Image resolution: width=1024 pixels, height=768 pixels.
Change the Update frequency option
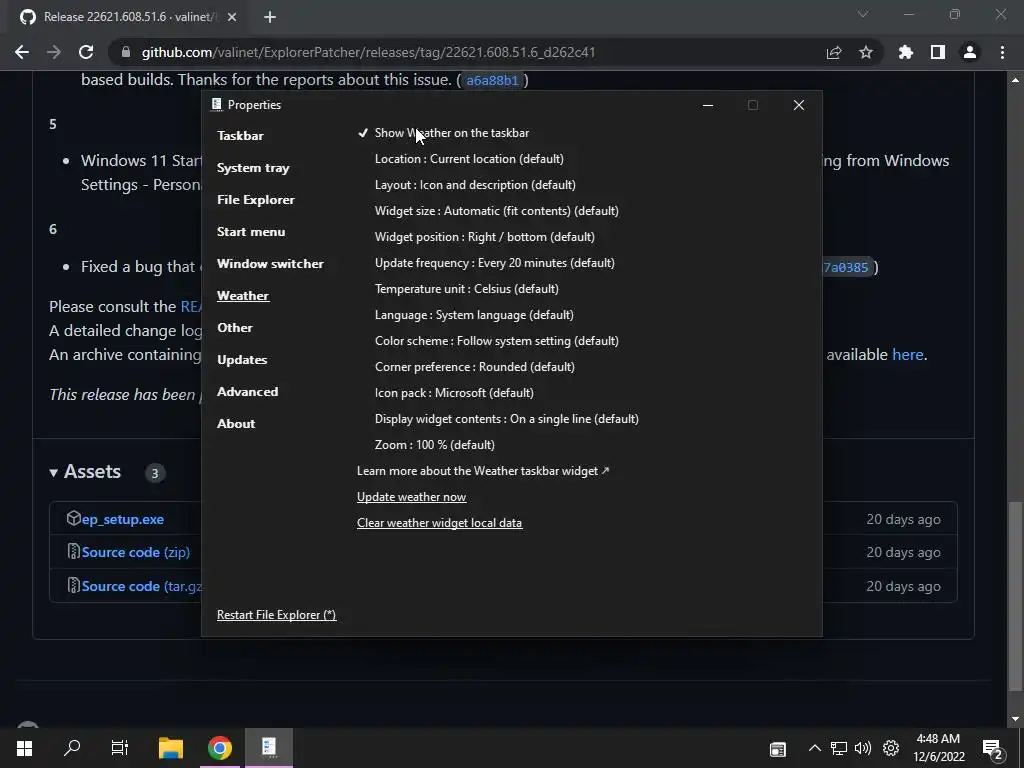coord(494,263)
